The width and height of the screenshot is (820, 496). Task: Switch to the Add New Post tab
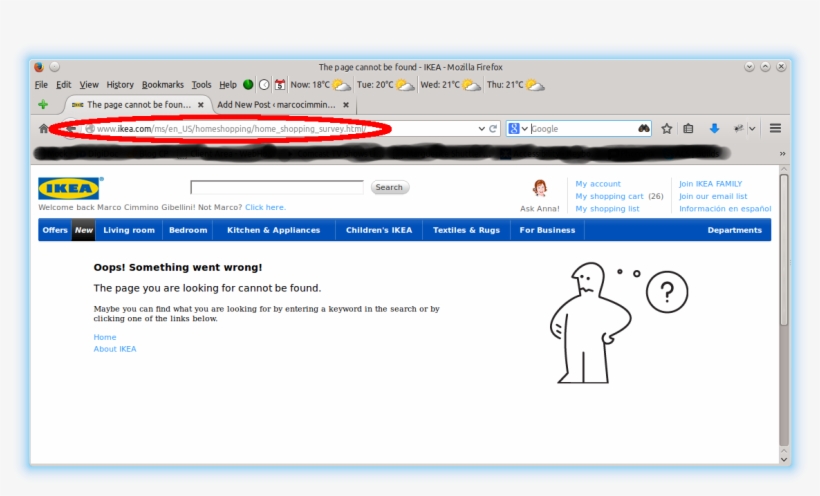[276, 105]
